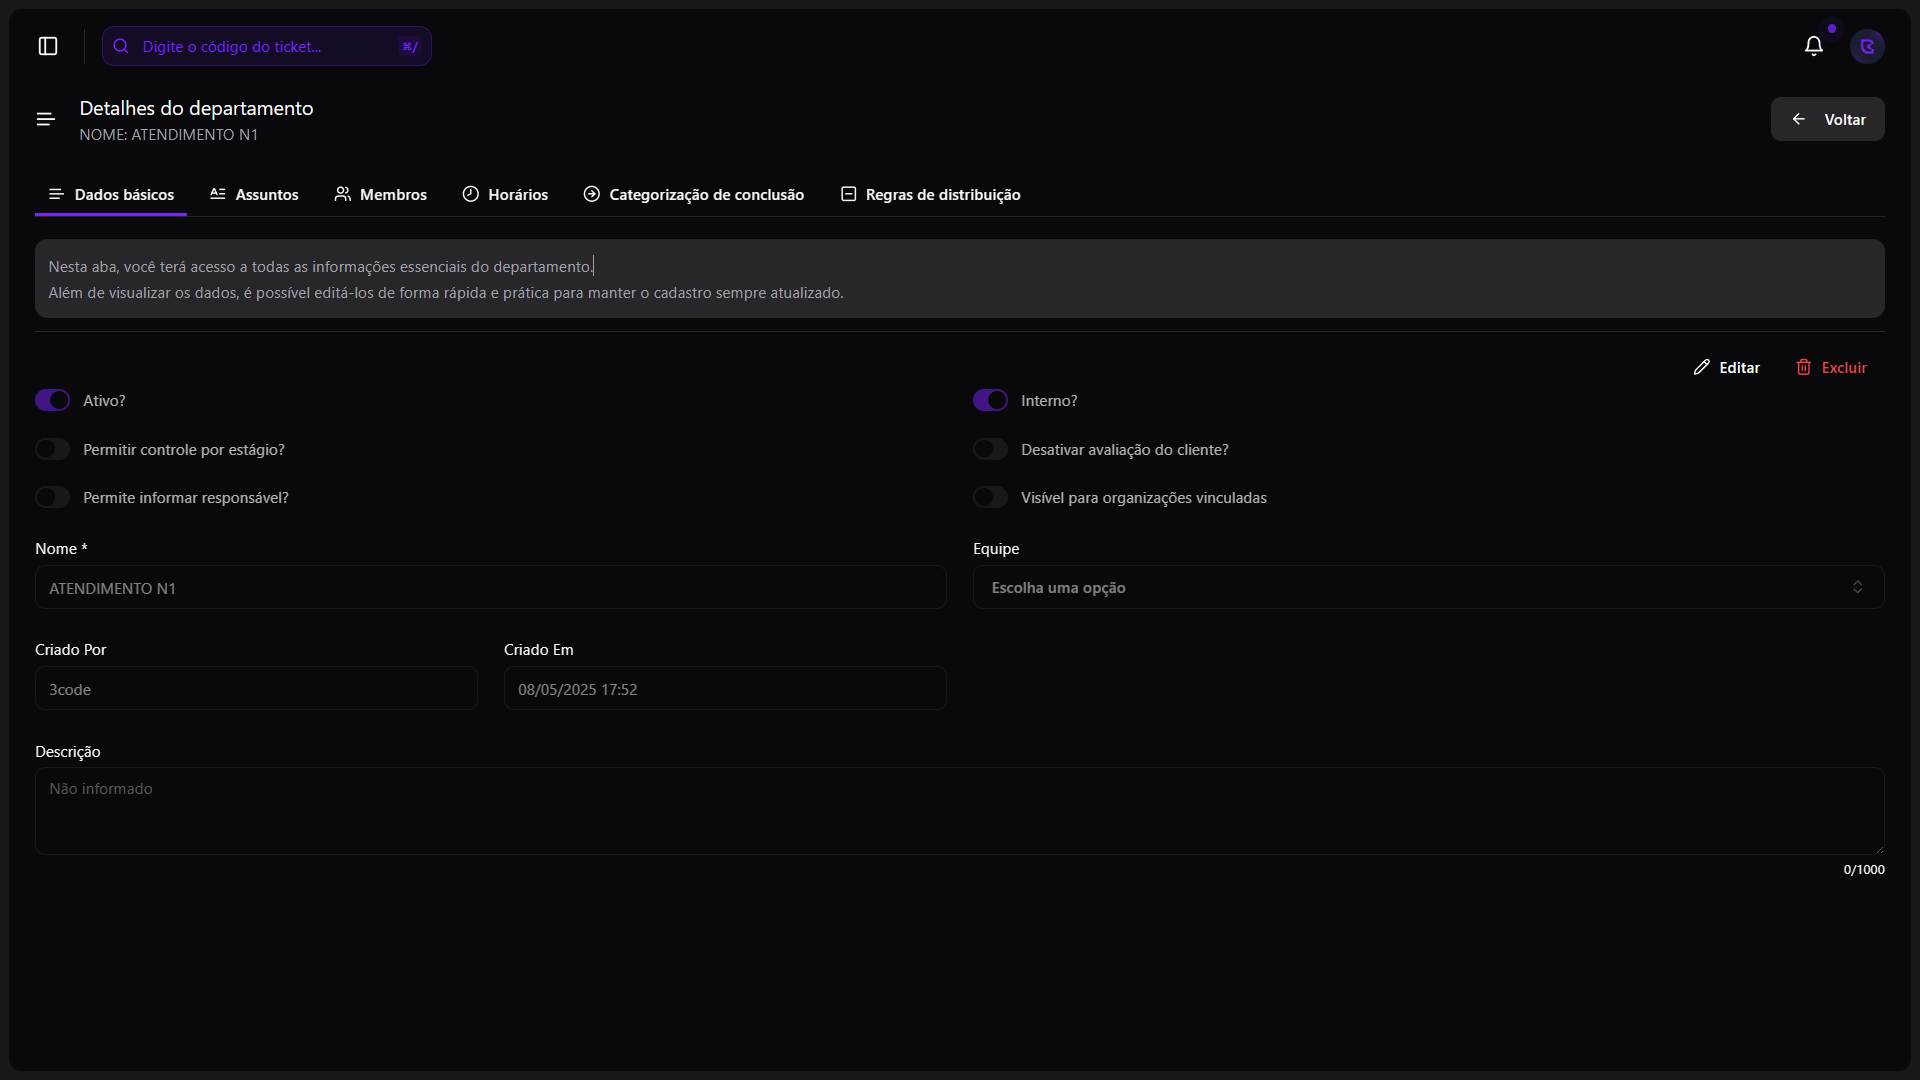
Task: Enable Permitir controle por estágio toggle
Action: point(53,449)
